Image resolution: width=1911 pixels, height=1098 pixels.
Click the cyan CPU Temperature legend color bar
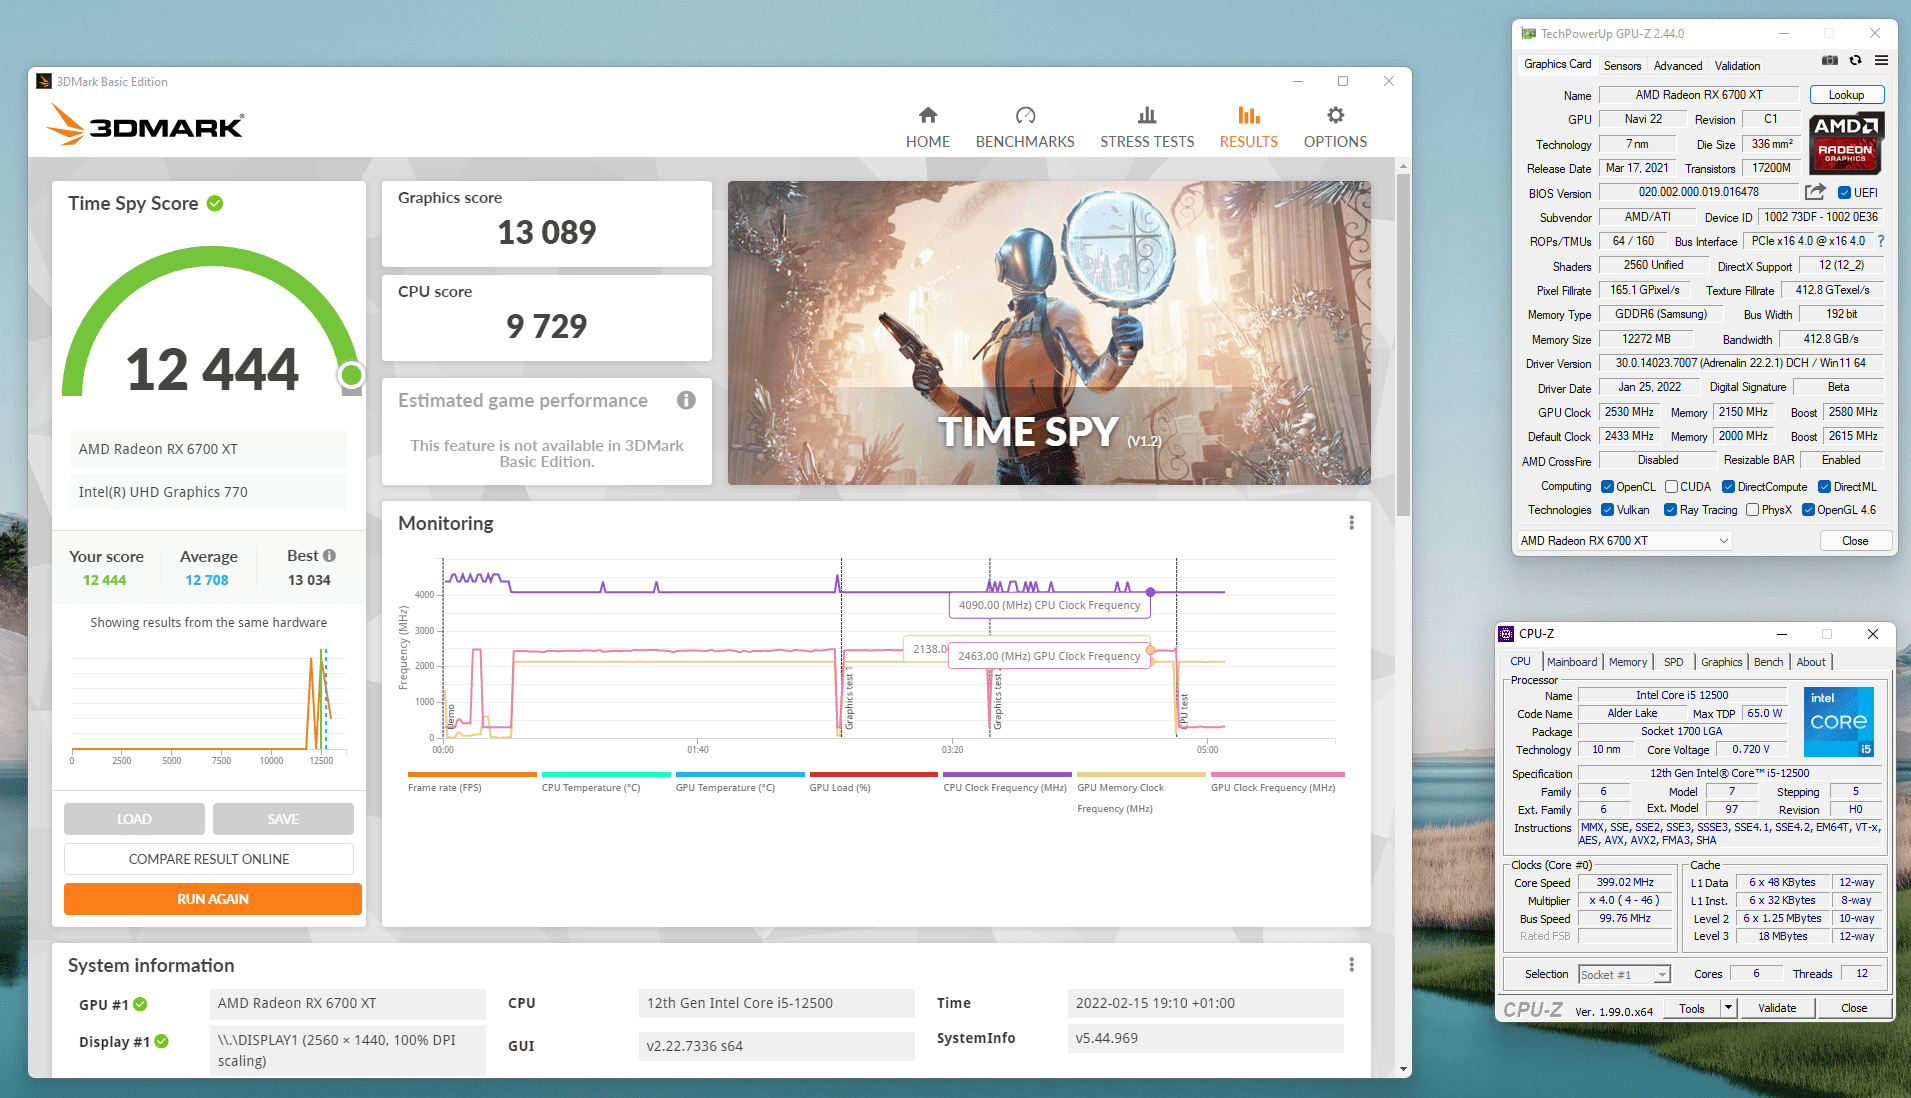point(606,774)
